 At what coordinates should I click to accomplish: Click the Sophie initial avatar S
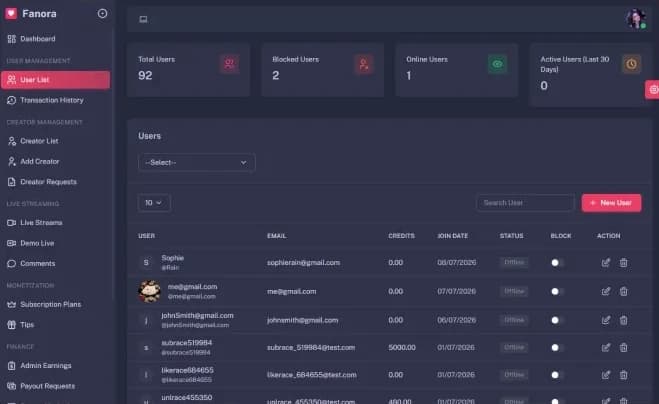pos(146,263)
